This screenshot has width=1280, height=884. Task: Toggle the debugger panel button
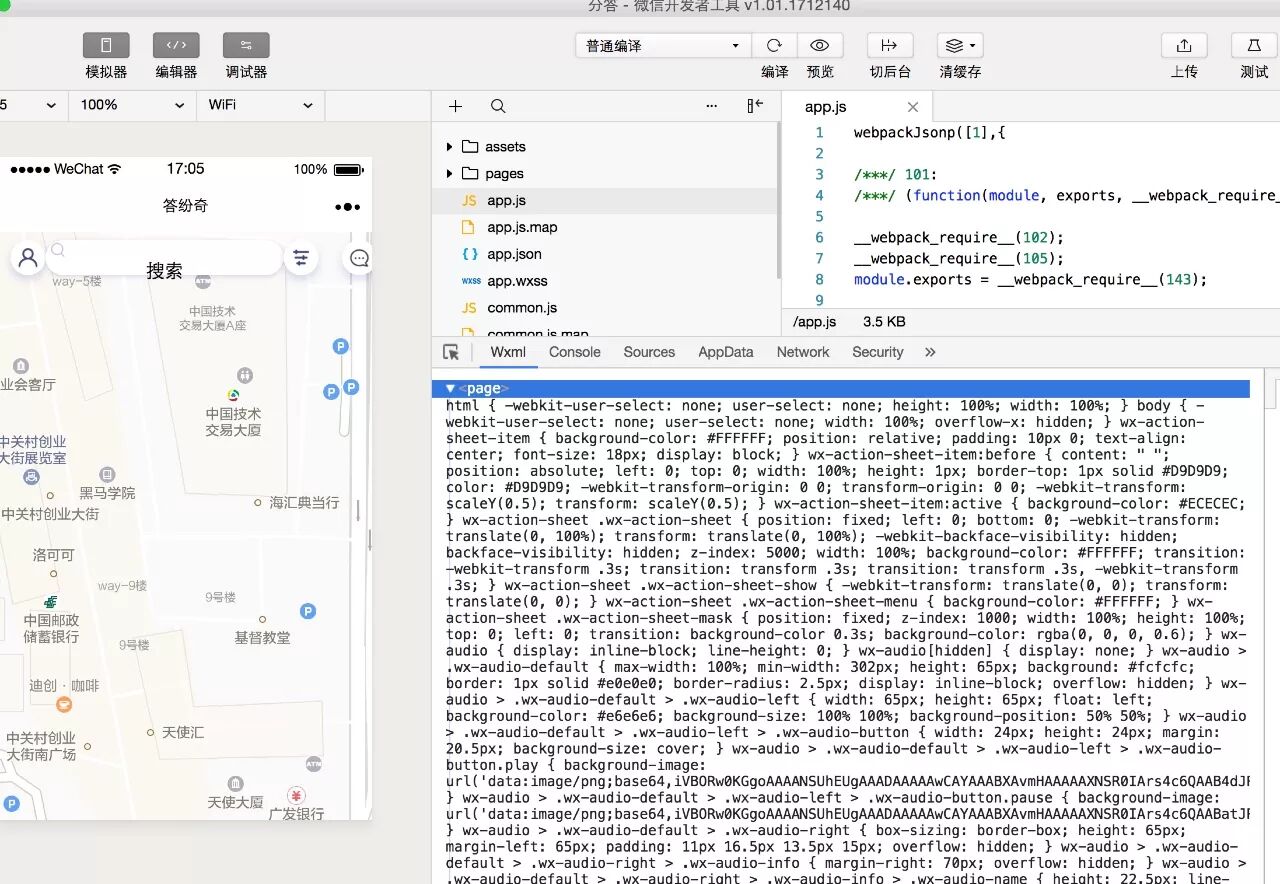point(246,45)
